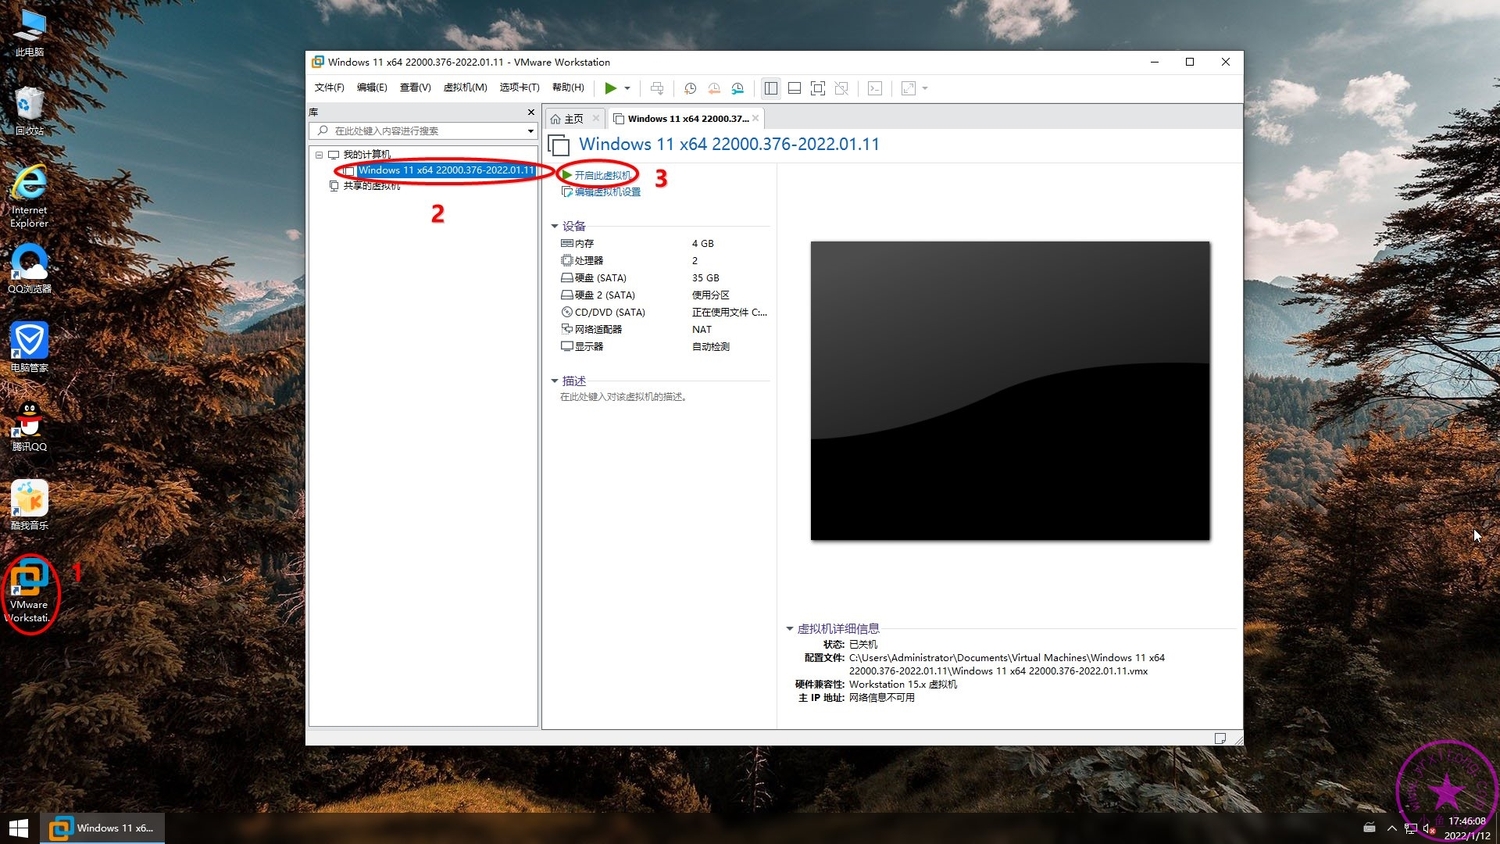
Task: Close the Windows 11 x64 VM tab
Action: coord(756,119)
